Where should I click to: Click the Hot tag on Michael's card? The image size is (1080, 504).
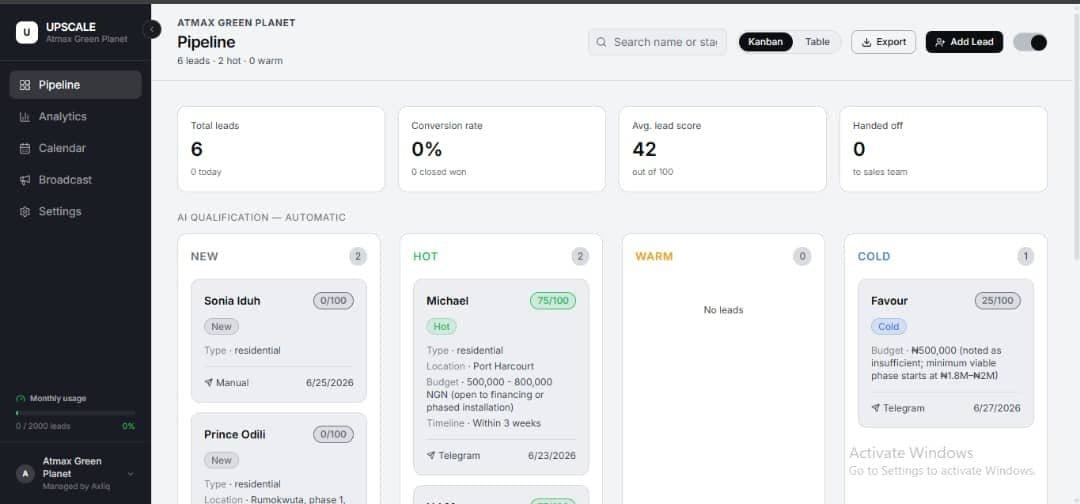pos(442,326)
